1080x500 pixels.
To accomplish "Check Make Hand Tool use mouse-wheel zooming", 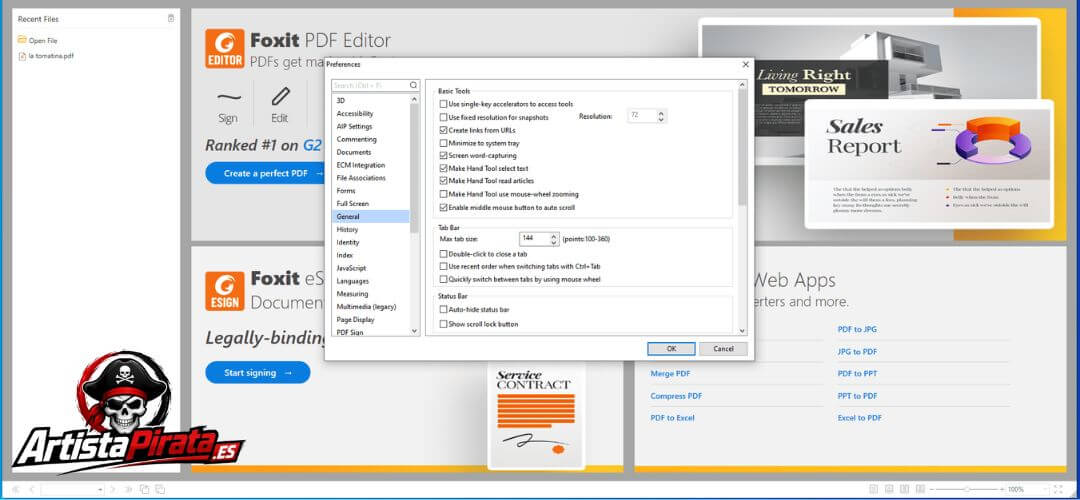I will [444, 194].
